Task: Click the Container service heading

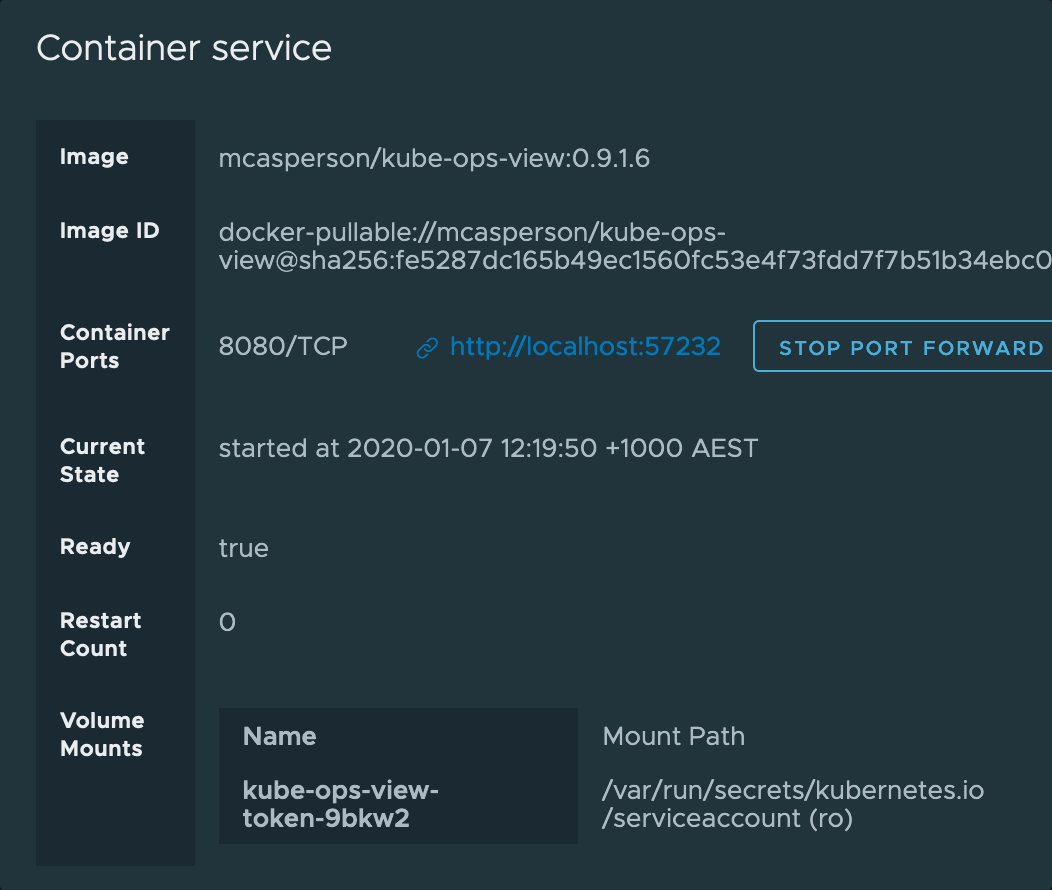Action: [x=184, y=48]
